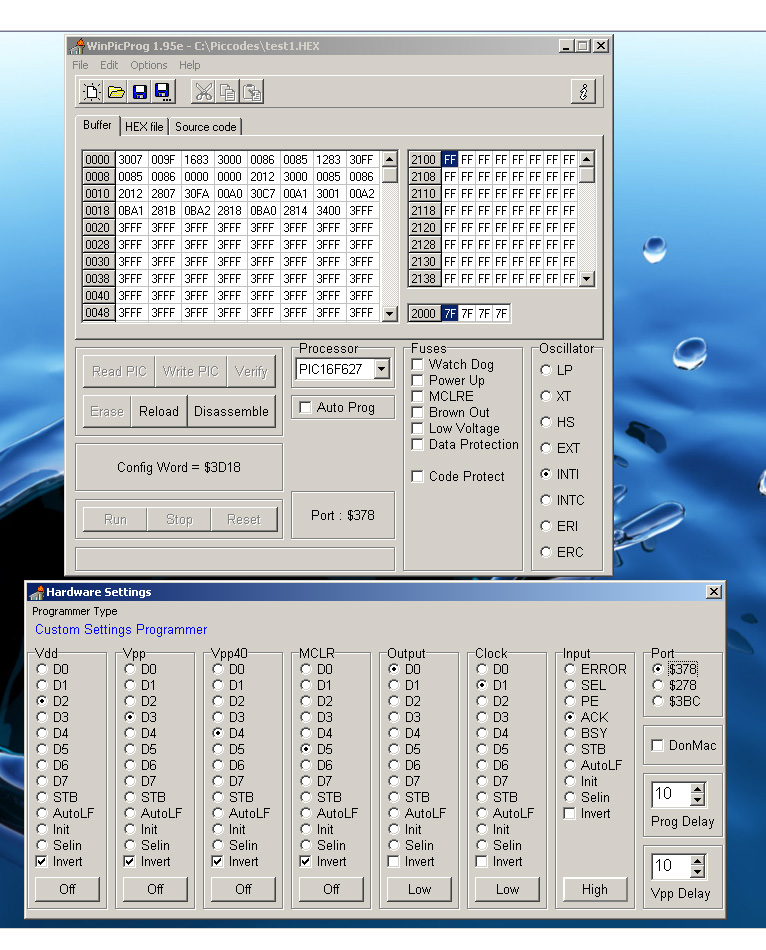Click the Hardware Settings title bar icon
This screenshot has height=950, width=766.
click(37, 592)
